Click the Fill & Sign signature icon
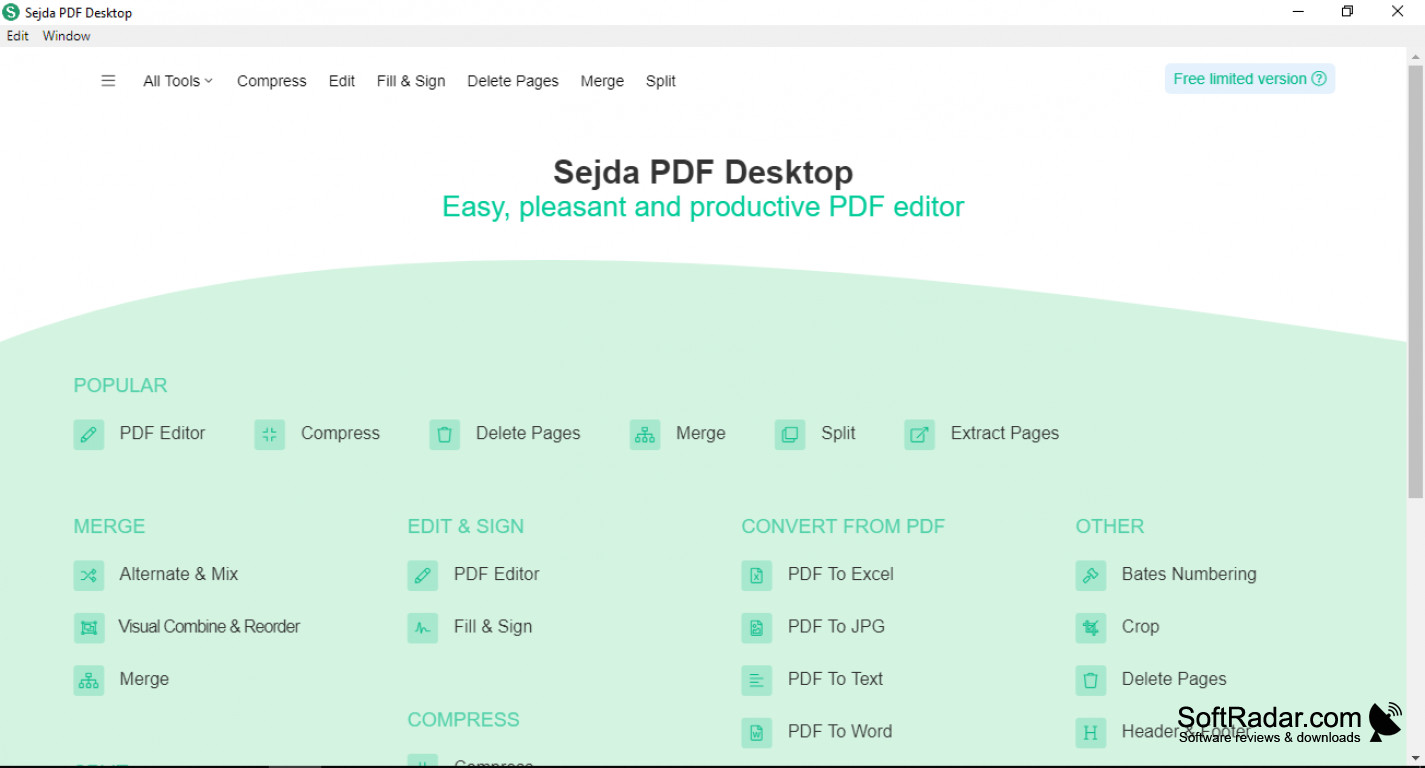The height and width of the screenshot is (768, 1425). click(x=423, y=628)
